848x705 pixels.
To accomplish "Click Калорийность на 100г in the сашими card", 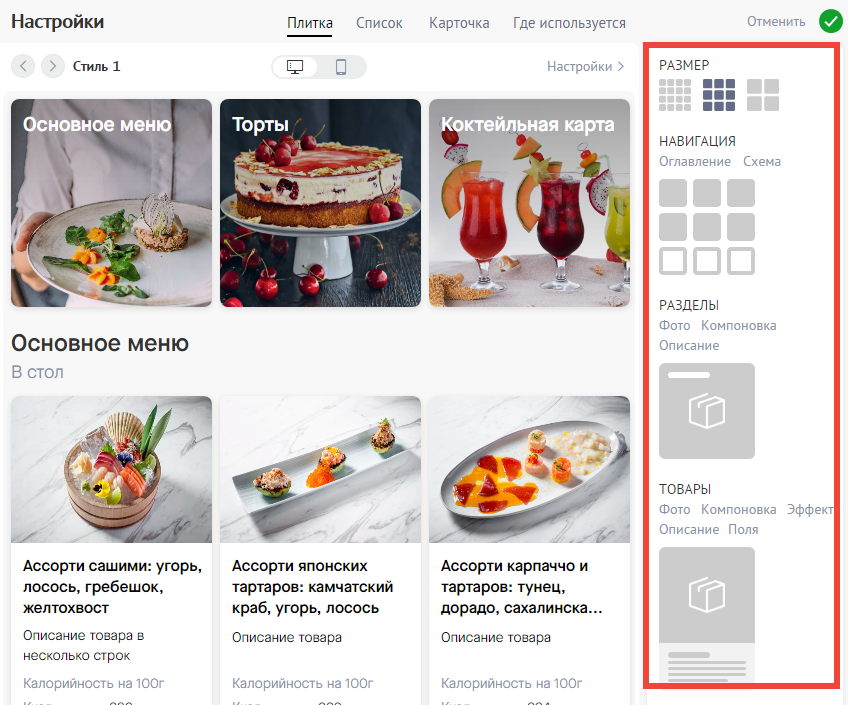I will click(x=94, y=683).
